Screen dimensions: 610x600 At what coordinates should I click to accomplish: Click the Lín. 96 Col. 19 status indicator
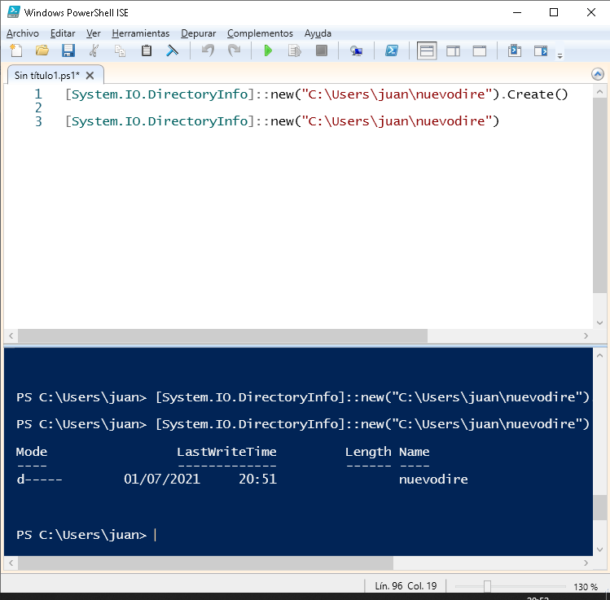click(x=406, y=586)
